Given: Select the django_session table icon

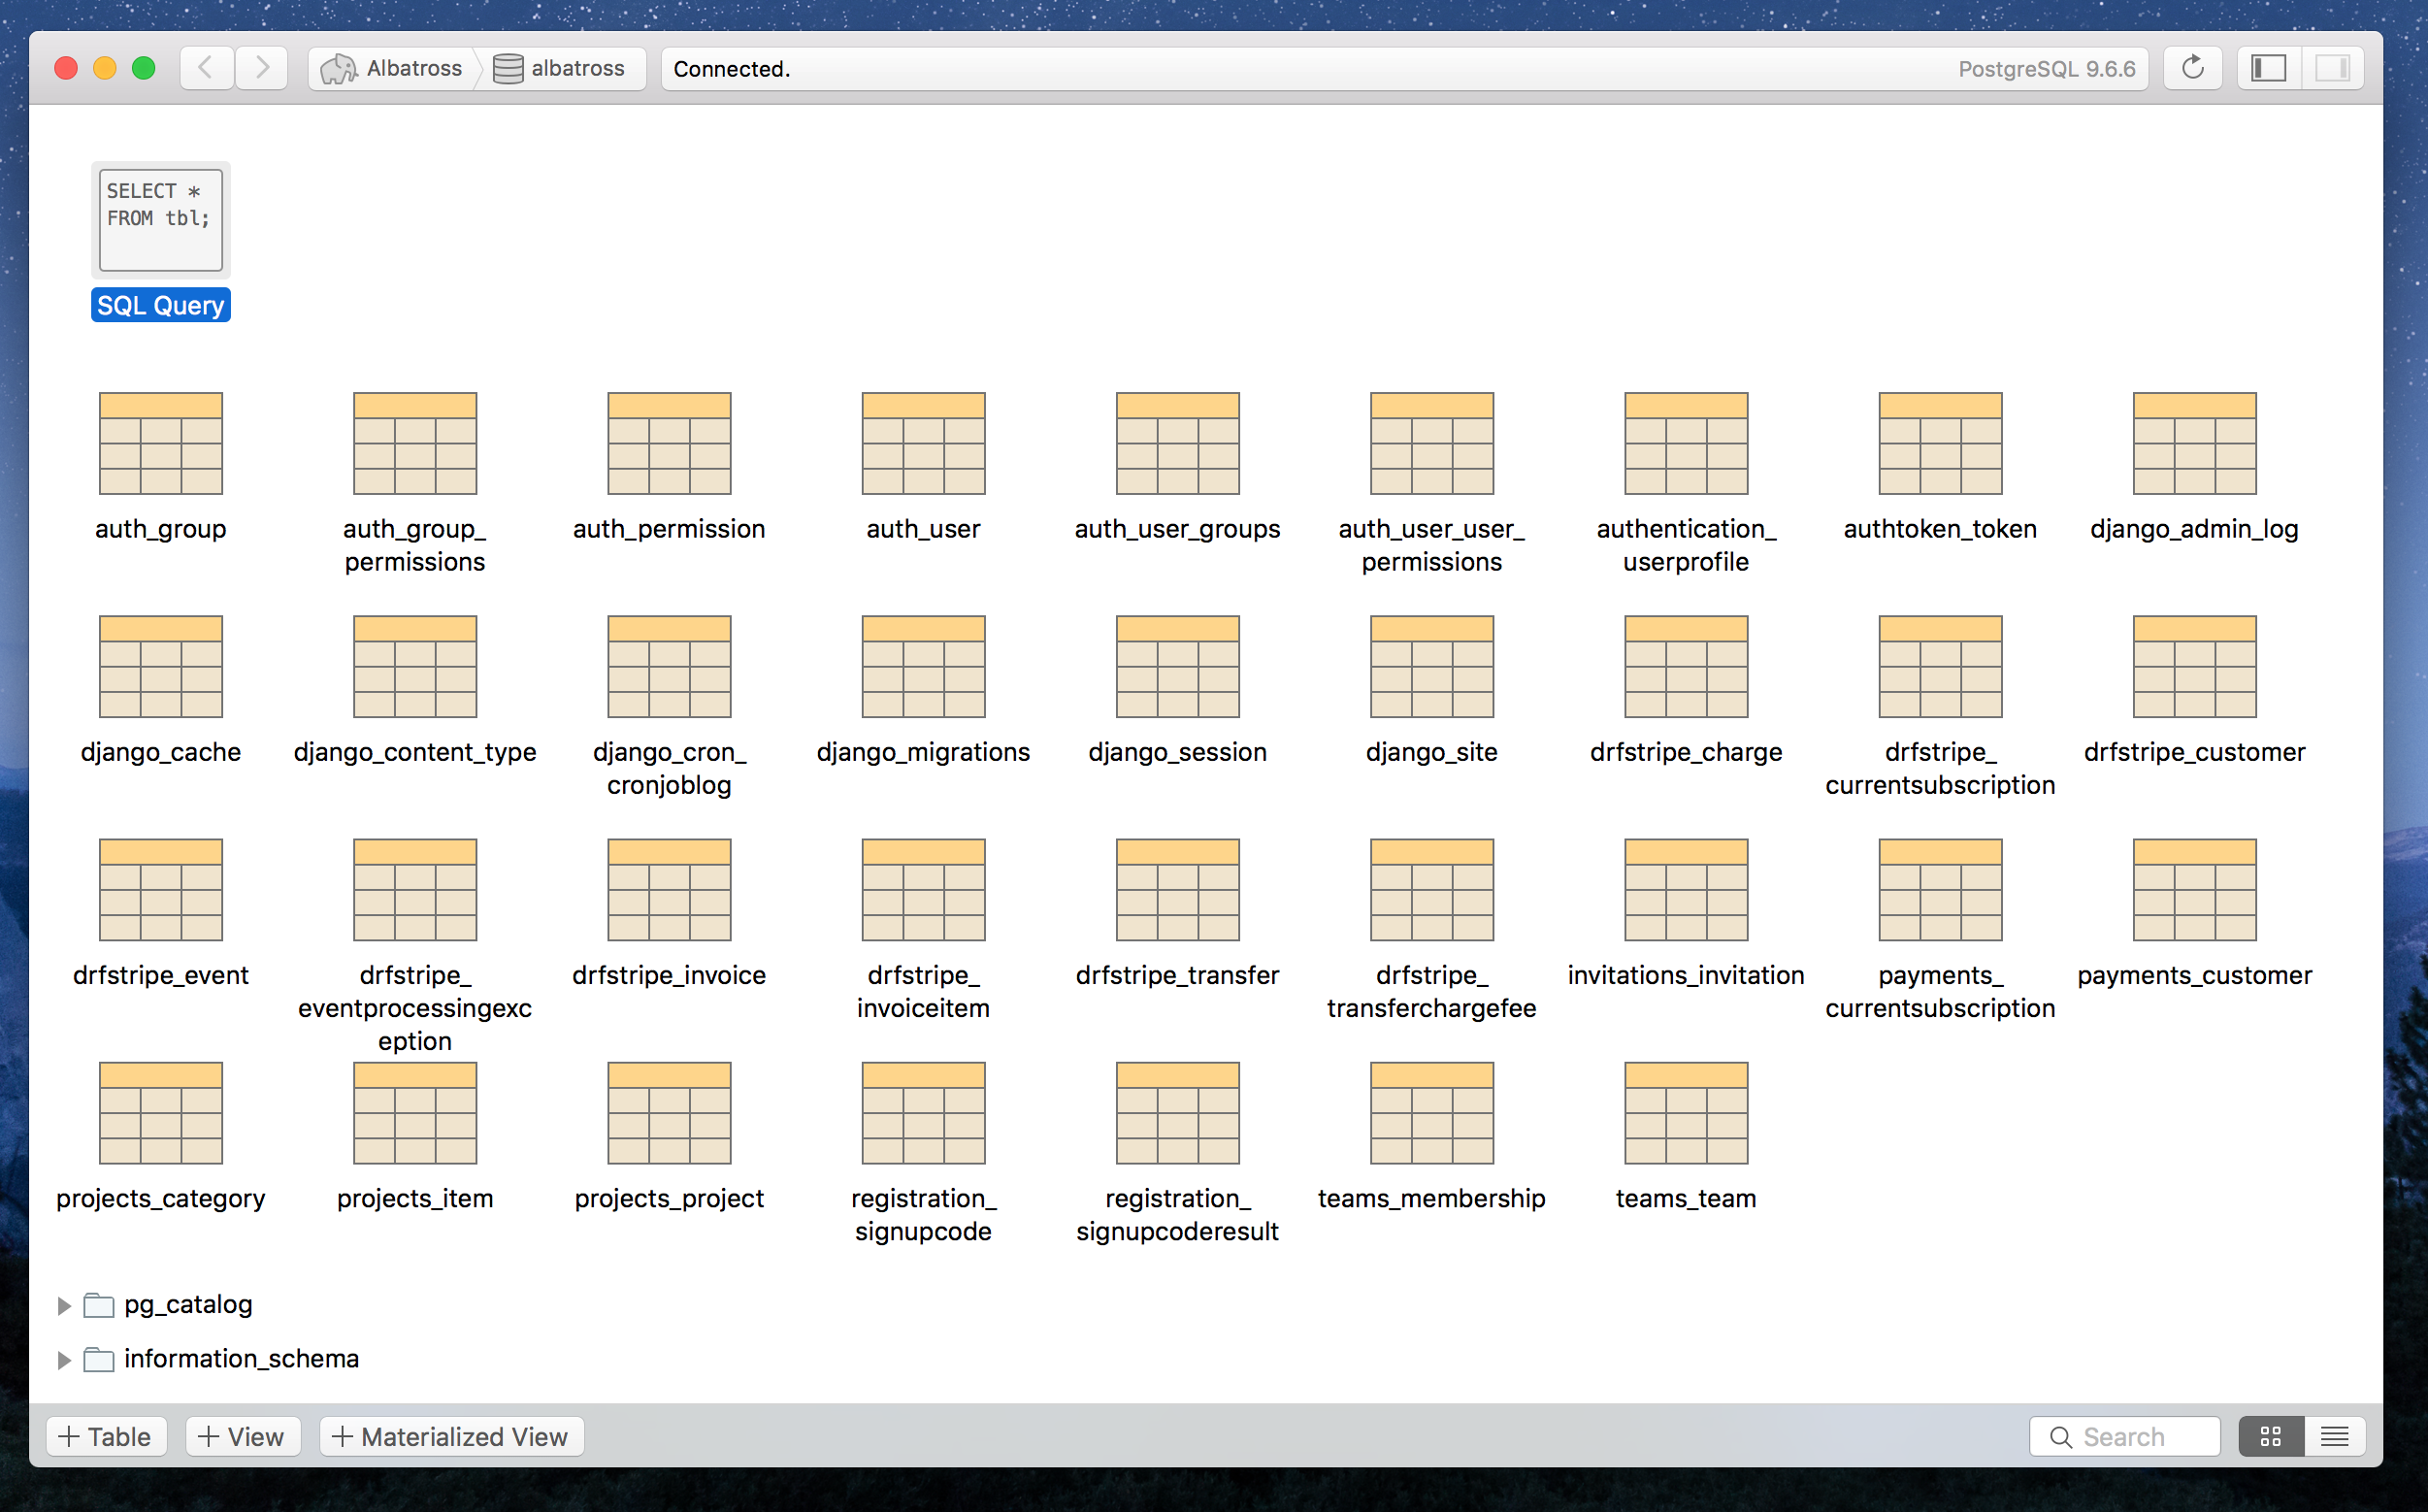Looking at the screenshot, I should coord(1177,666).
